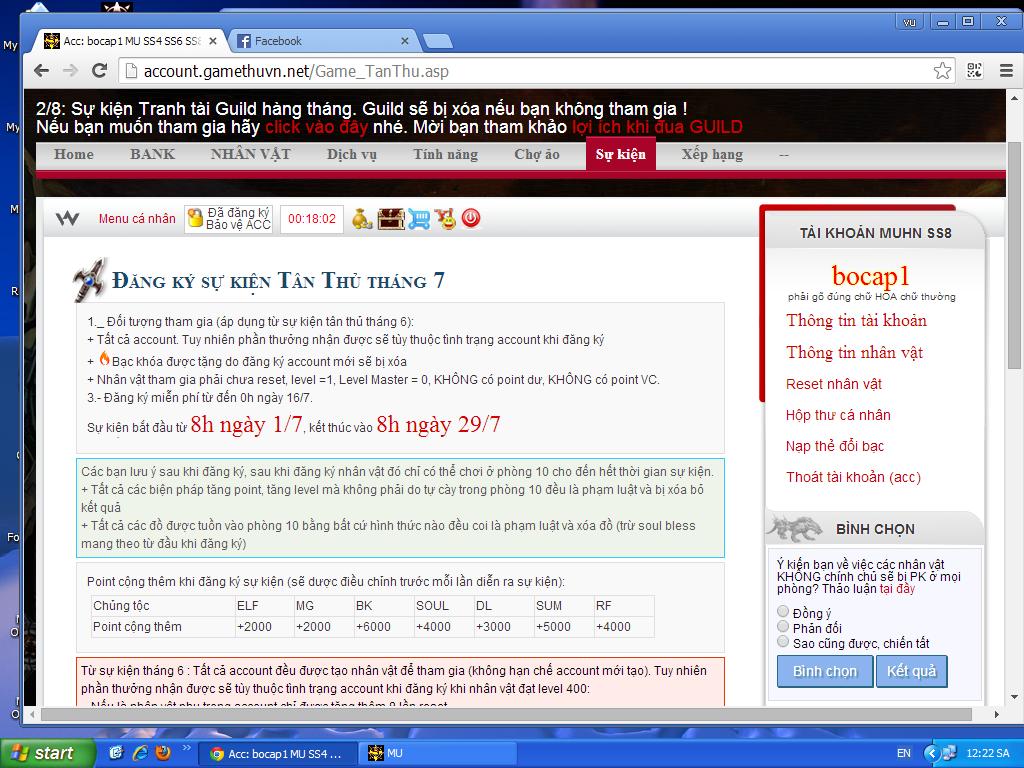Reload the page with the refresh icon
The image size is (1024, 768).
coord(99,71)
